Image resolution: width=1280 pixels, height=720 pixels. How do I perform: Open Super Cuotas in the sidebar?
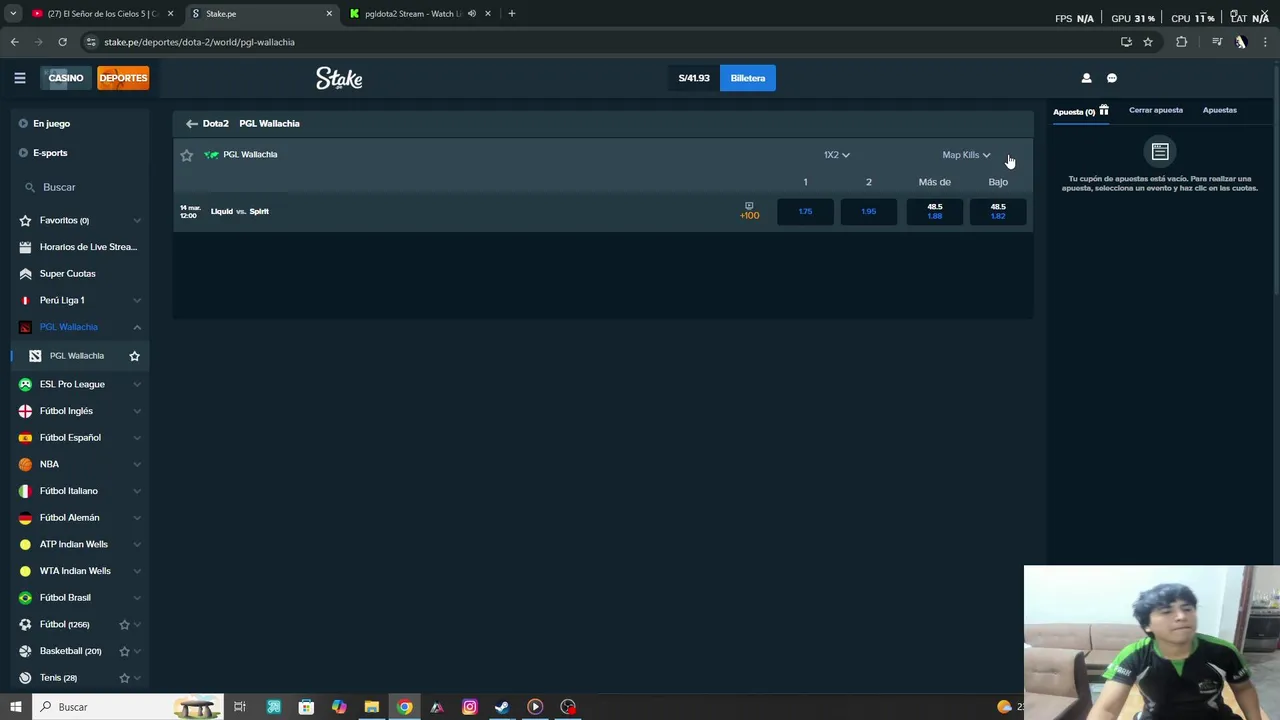[x=67, y=274]
